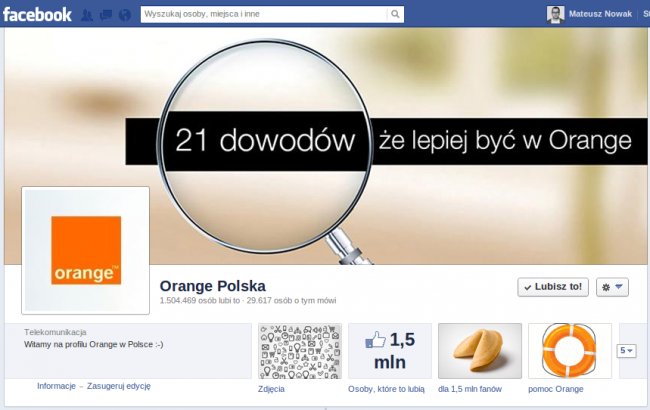The width and height of the screenshot is (650, 410).
Task: Go to Mateusz Nowak profile name
Action: [x=600, y=14]
